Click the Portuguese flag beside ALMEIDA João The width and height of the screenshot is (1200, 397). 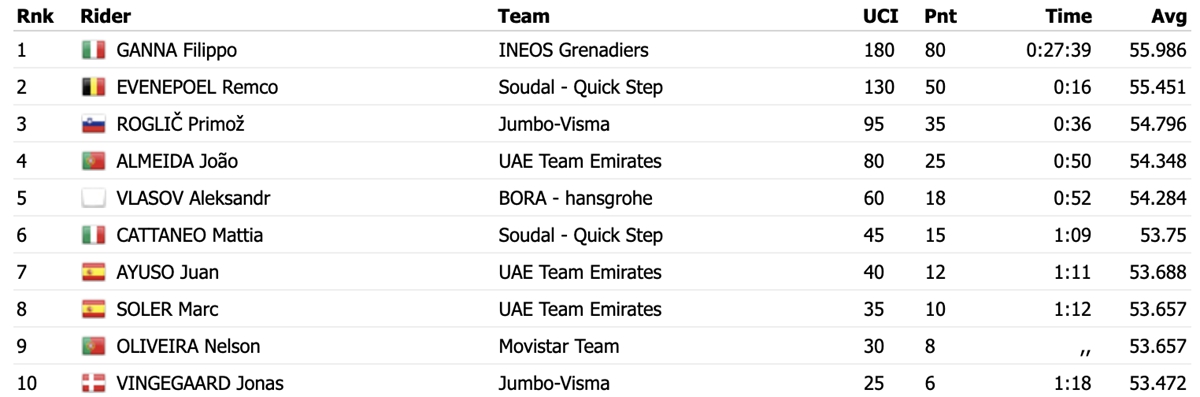pyautogui.click(x=94, y=161)
